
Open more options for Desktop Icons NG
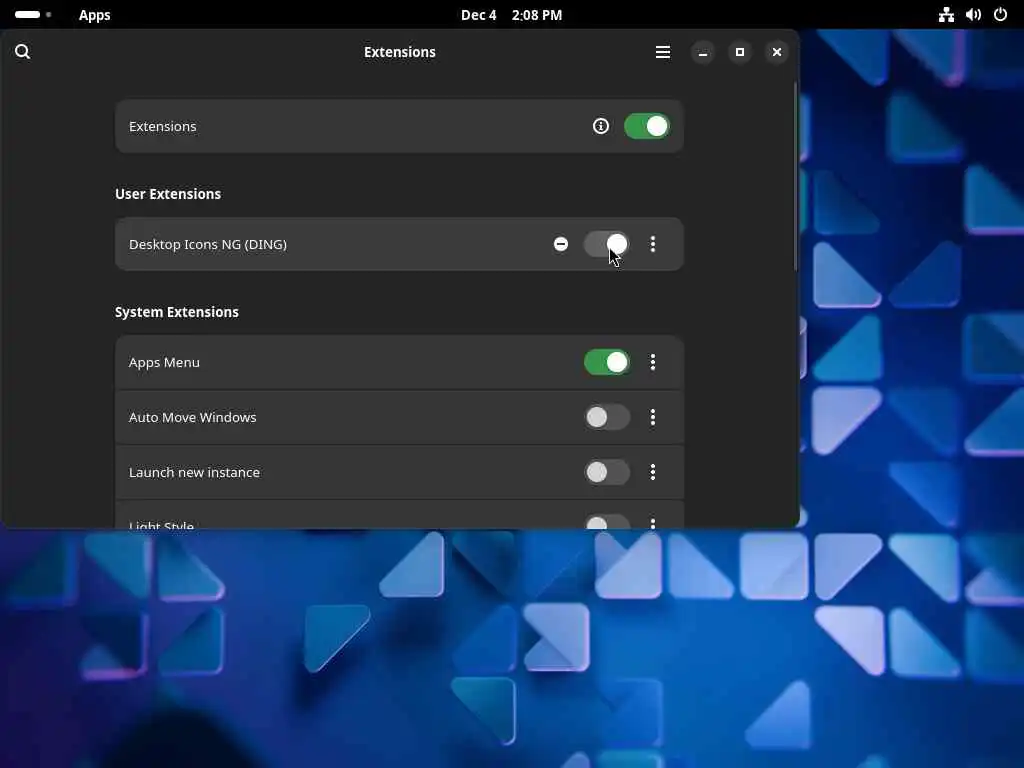(652, 244)
